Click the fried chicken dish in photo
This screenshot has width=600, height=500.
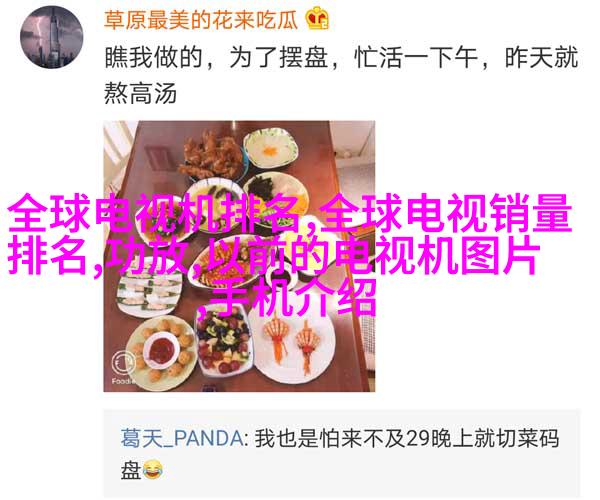(x=212, y=158)
